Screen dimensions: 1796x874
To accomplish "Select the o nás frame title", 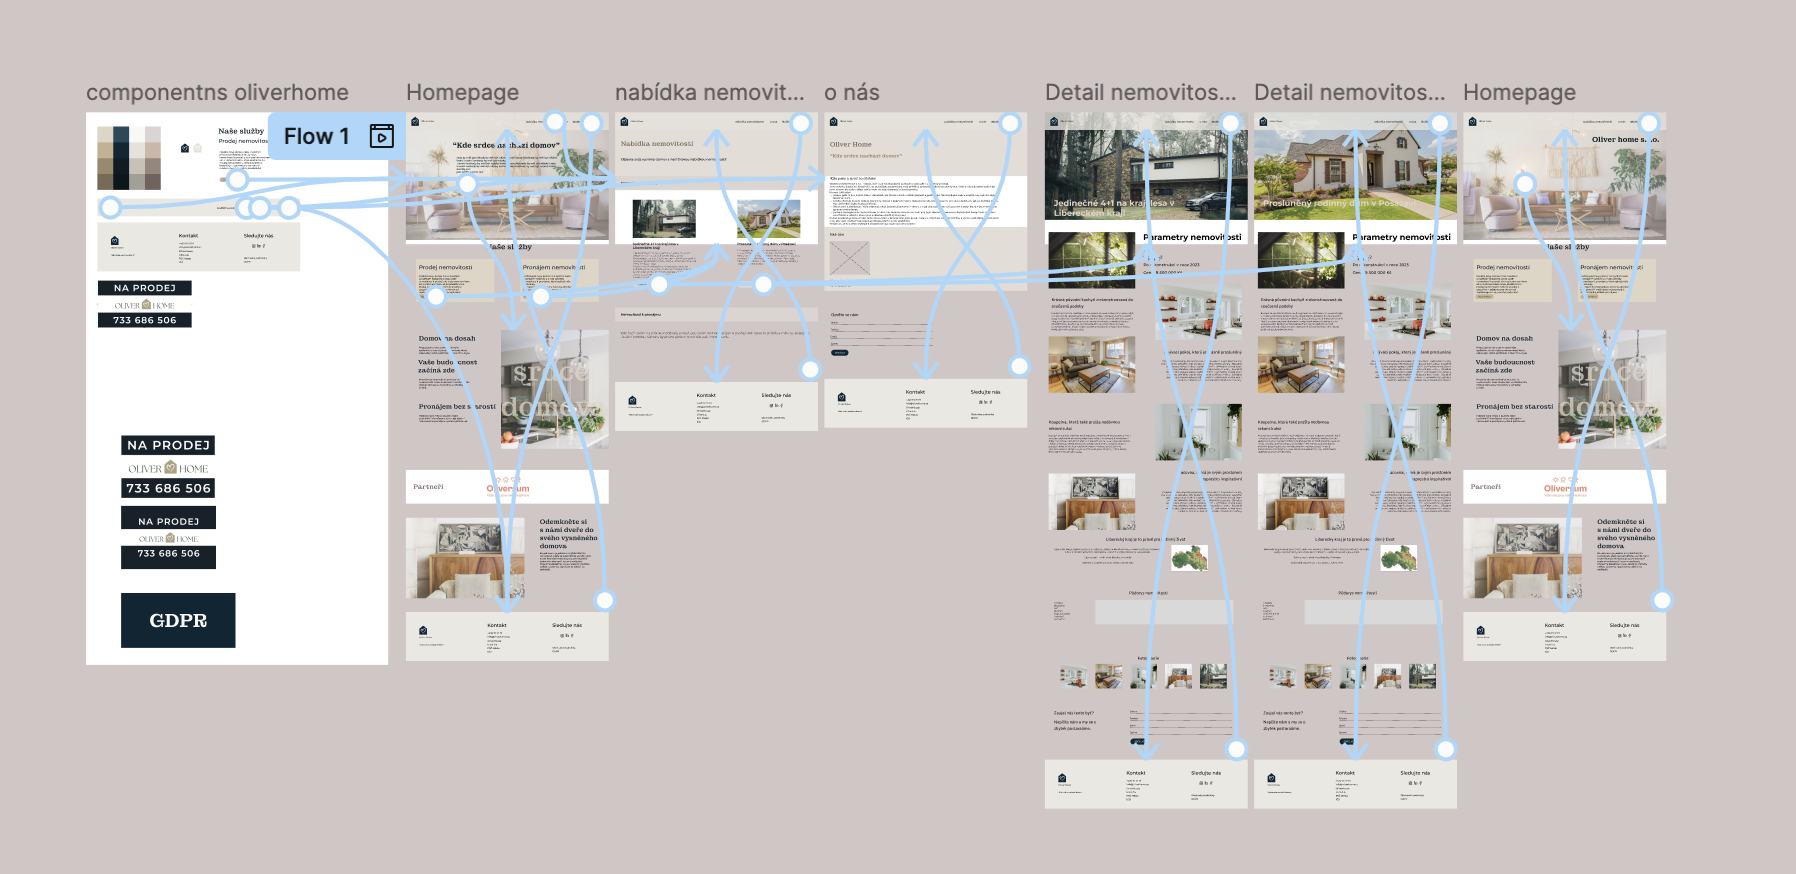I will point(851,93).
